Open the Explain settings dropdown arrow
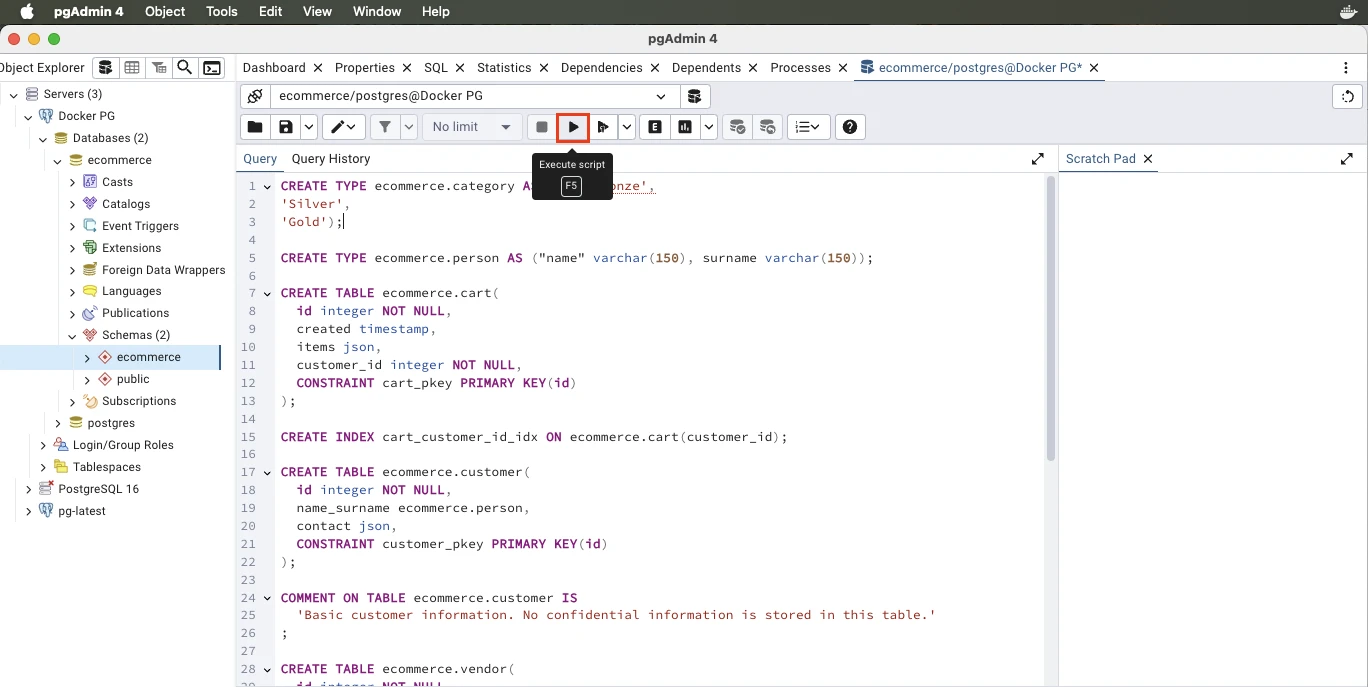The width and height of the screenshot is (1368, 687). [x=709, y=127]
